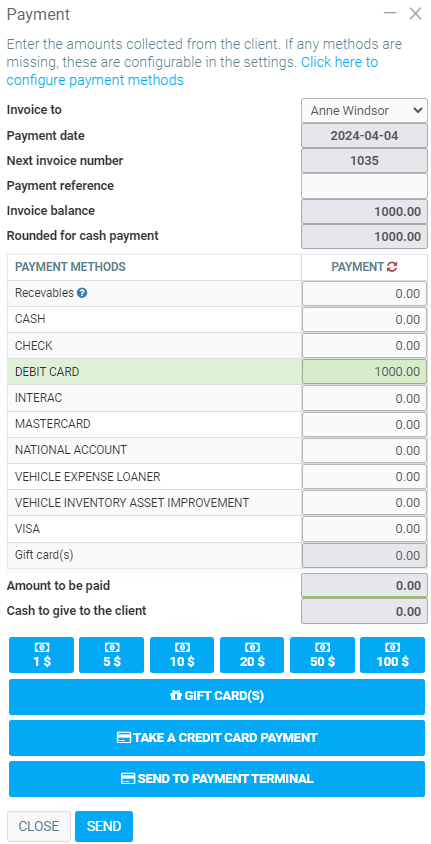This screenshot has width=431, height=844.
Task: Add a 5 $ cash bill
Action: (x=111, y=655)
